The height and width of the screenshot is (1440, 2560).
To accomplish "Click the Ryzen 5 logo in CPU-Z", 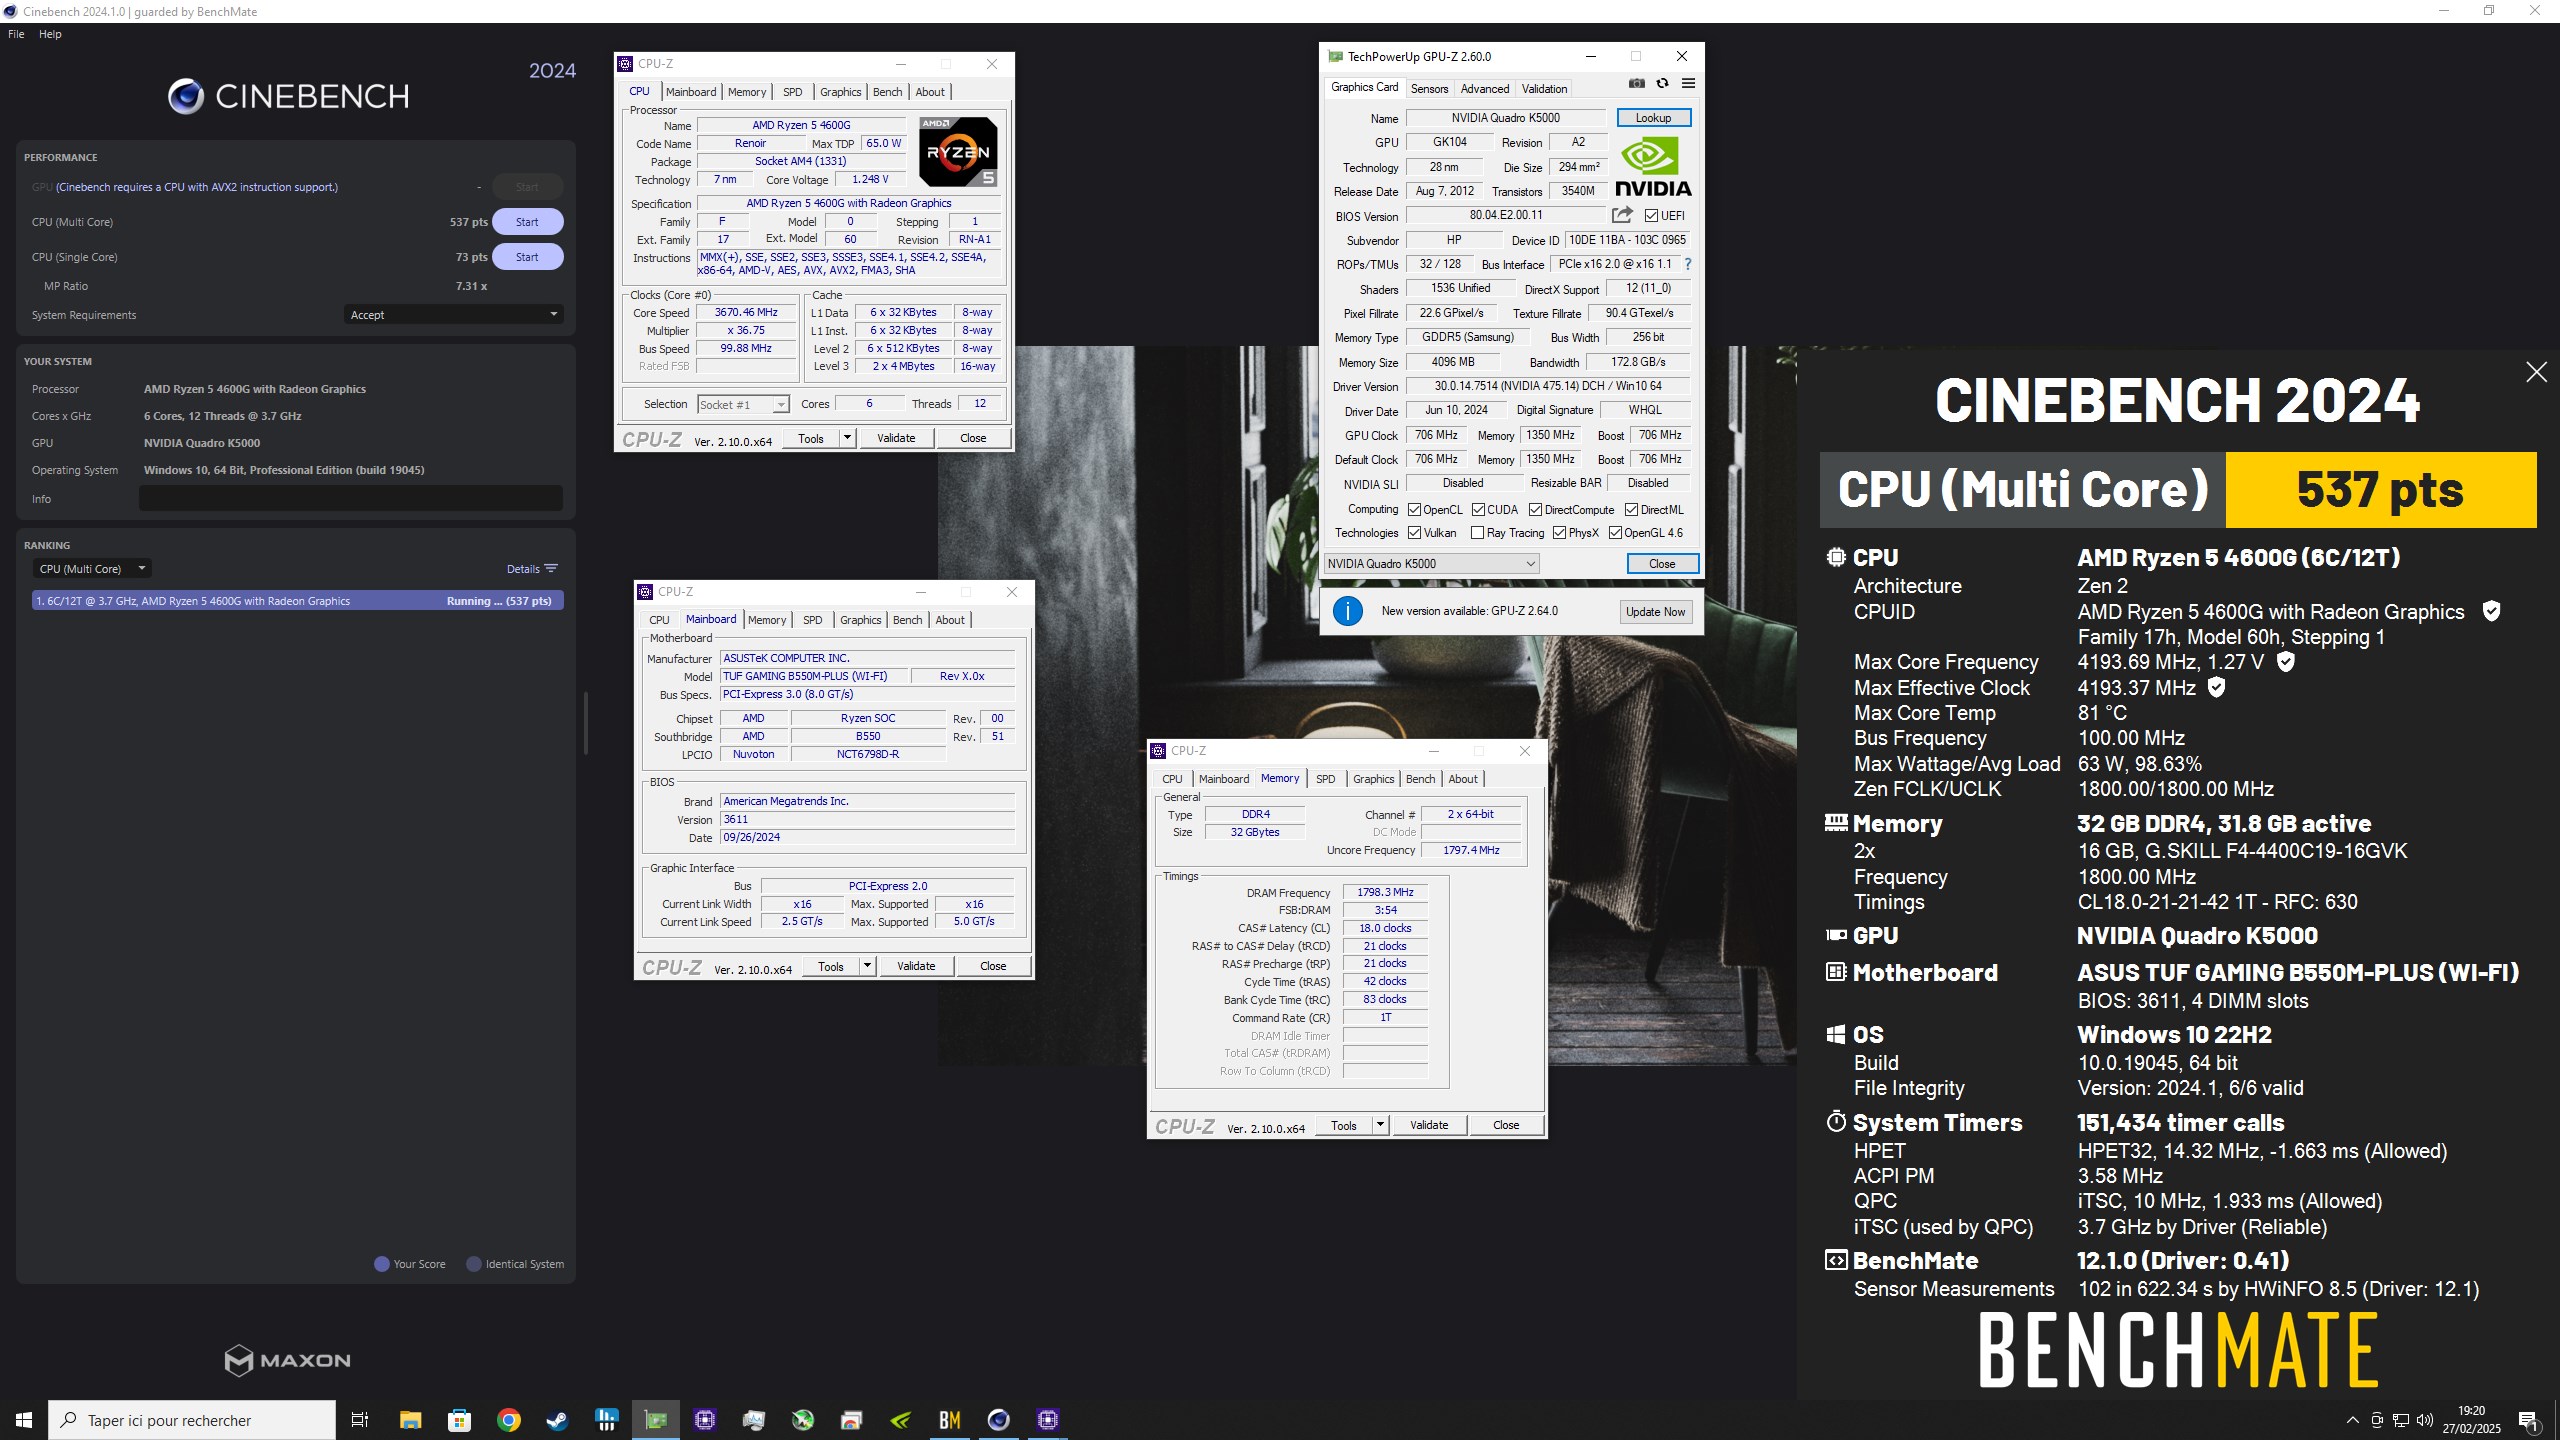I will click(x=957, y=152).
